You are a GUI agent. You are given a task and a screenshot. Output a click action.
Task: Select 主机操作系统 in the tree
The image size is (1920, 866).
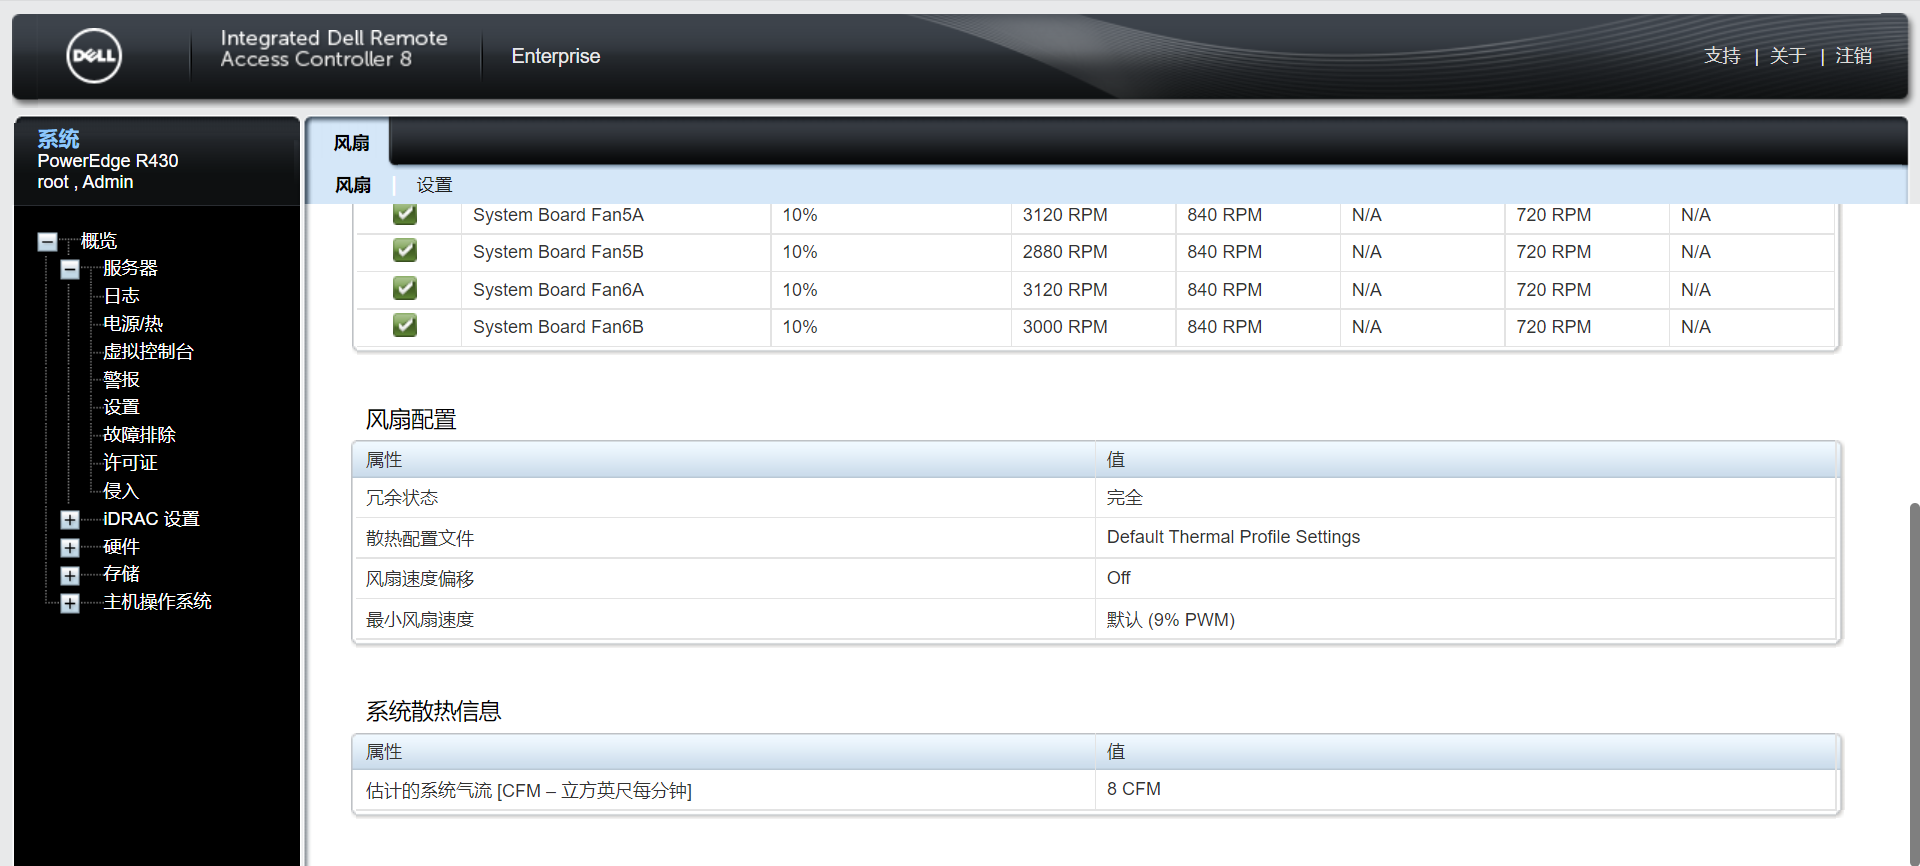[157, 602]
